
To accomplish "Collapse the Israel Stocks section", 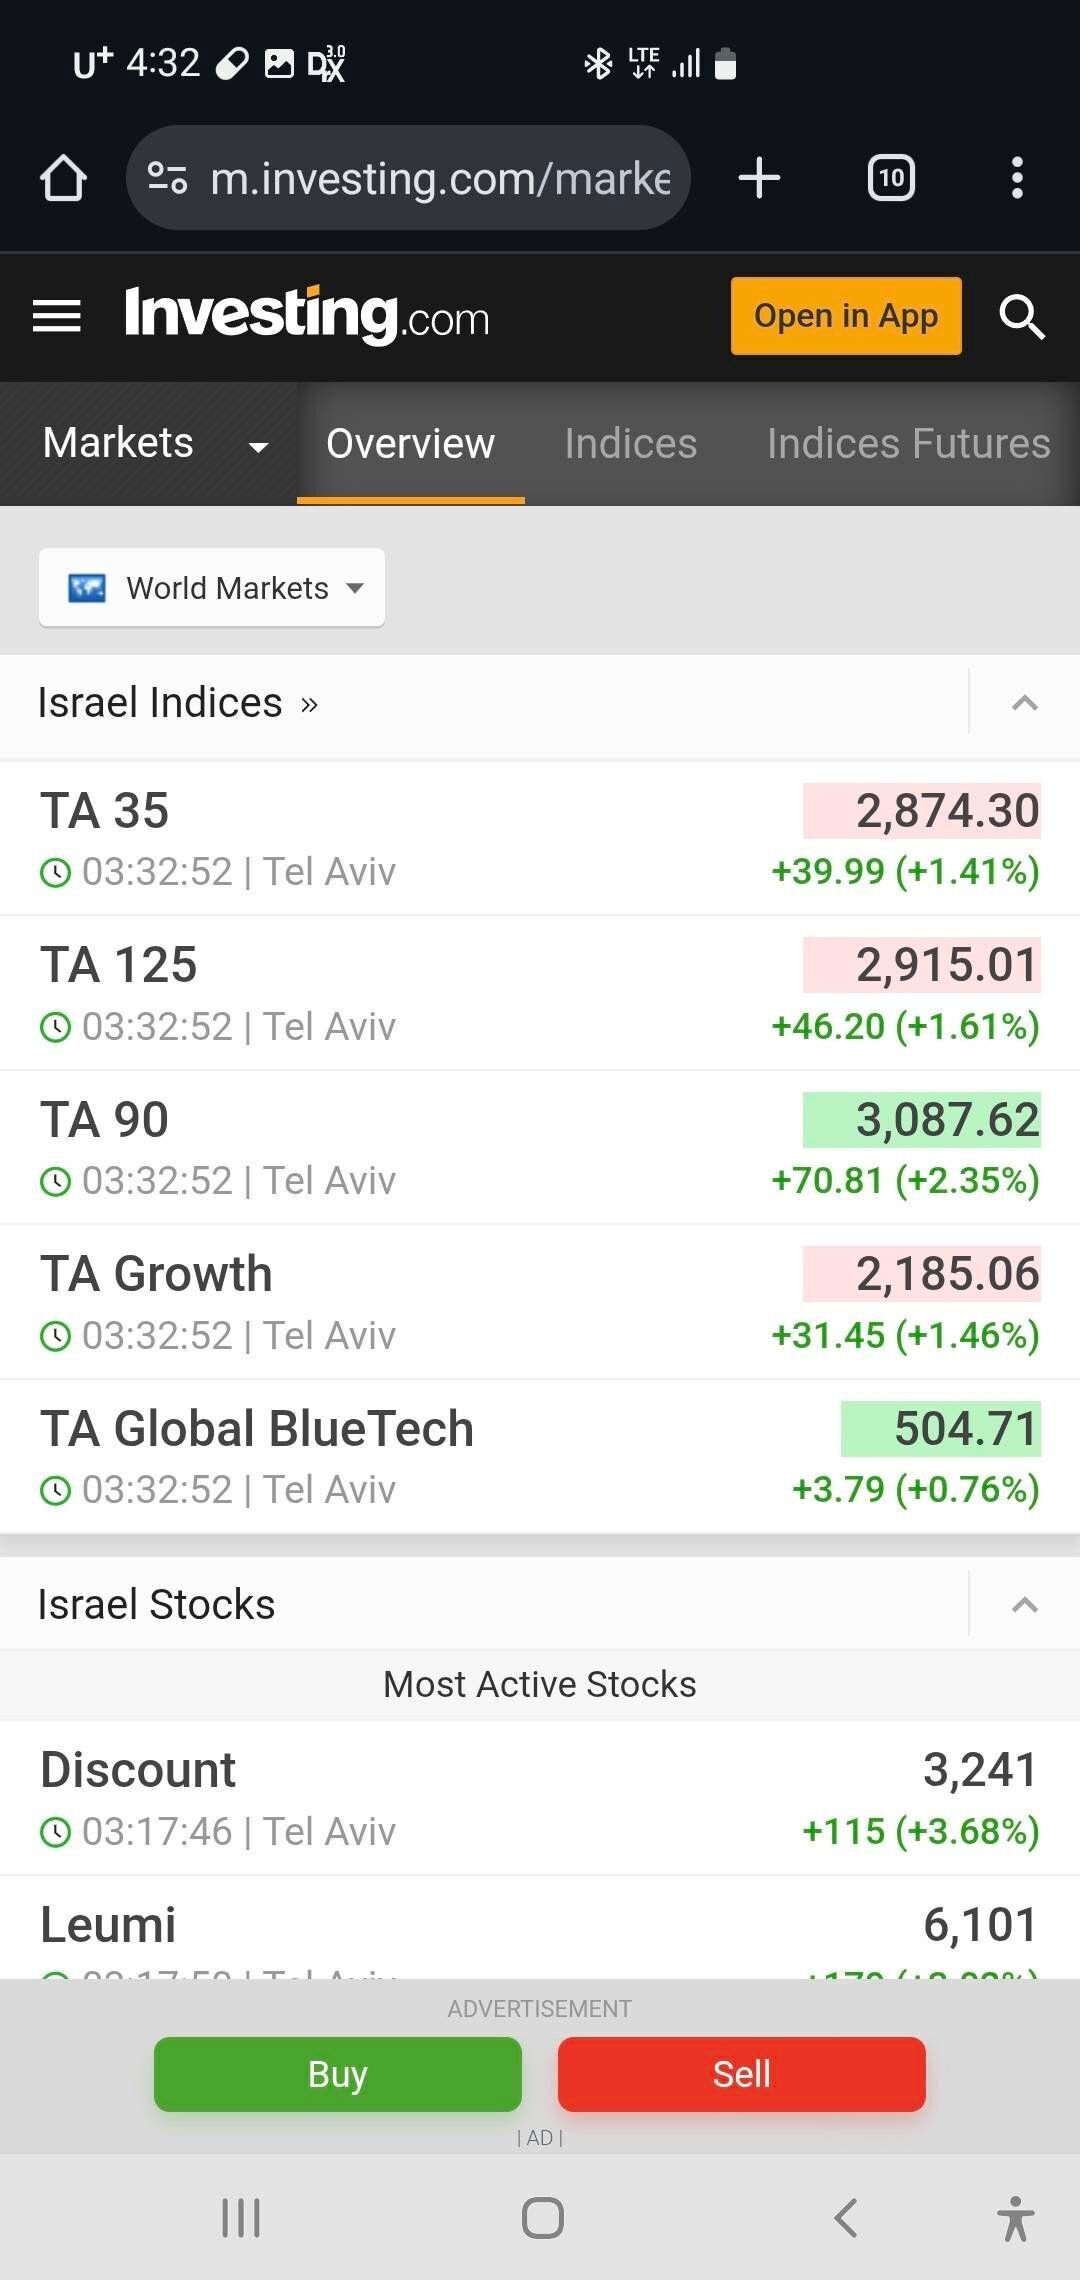I will click(x=1025, y=1605).
